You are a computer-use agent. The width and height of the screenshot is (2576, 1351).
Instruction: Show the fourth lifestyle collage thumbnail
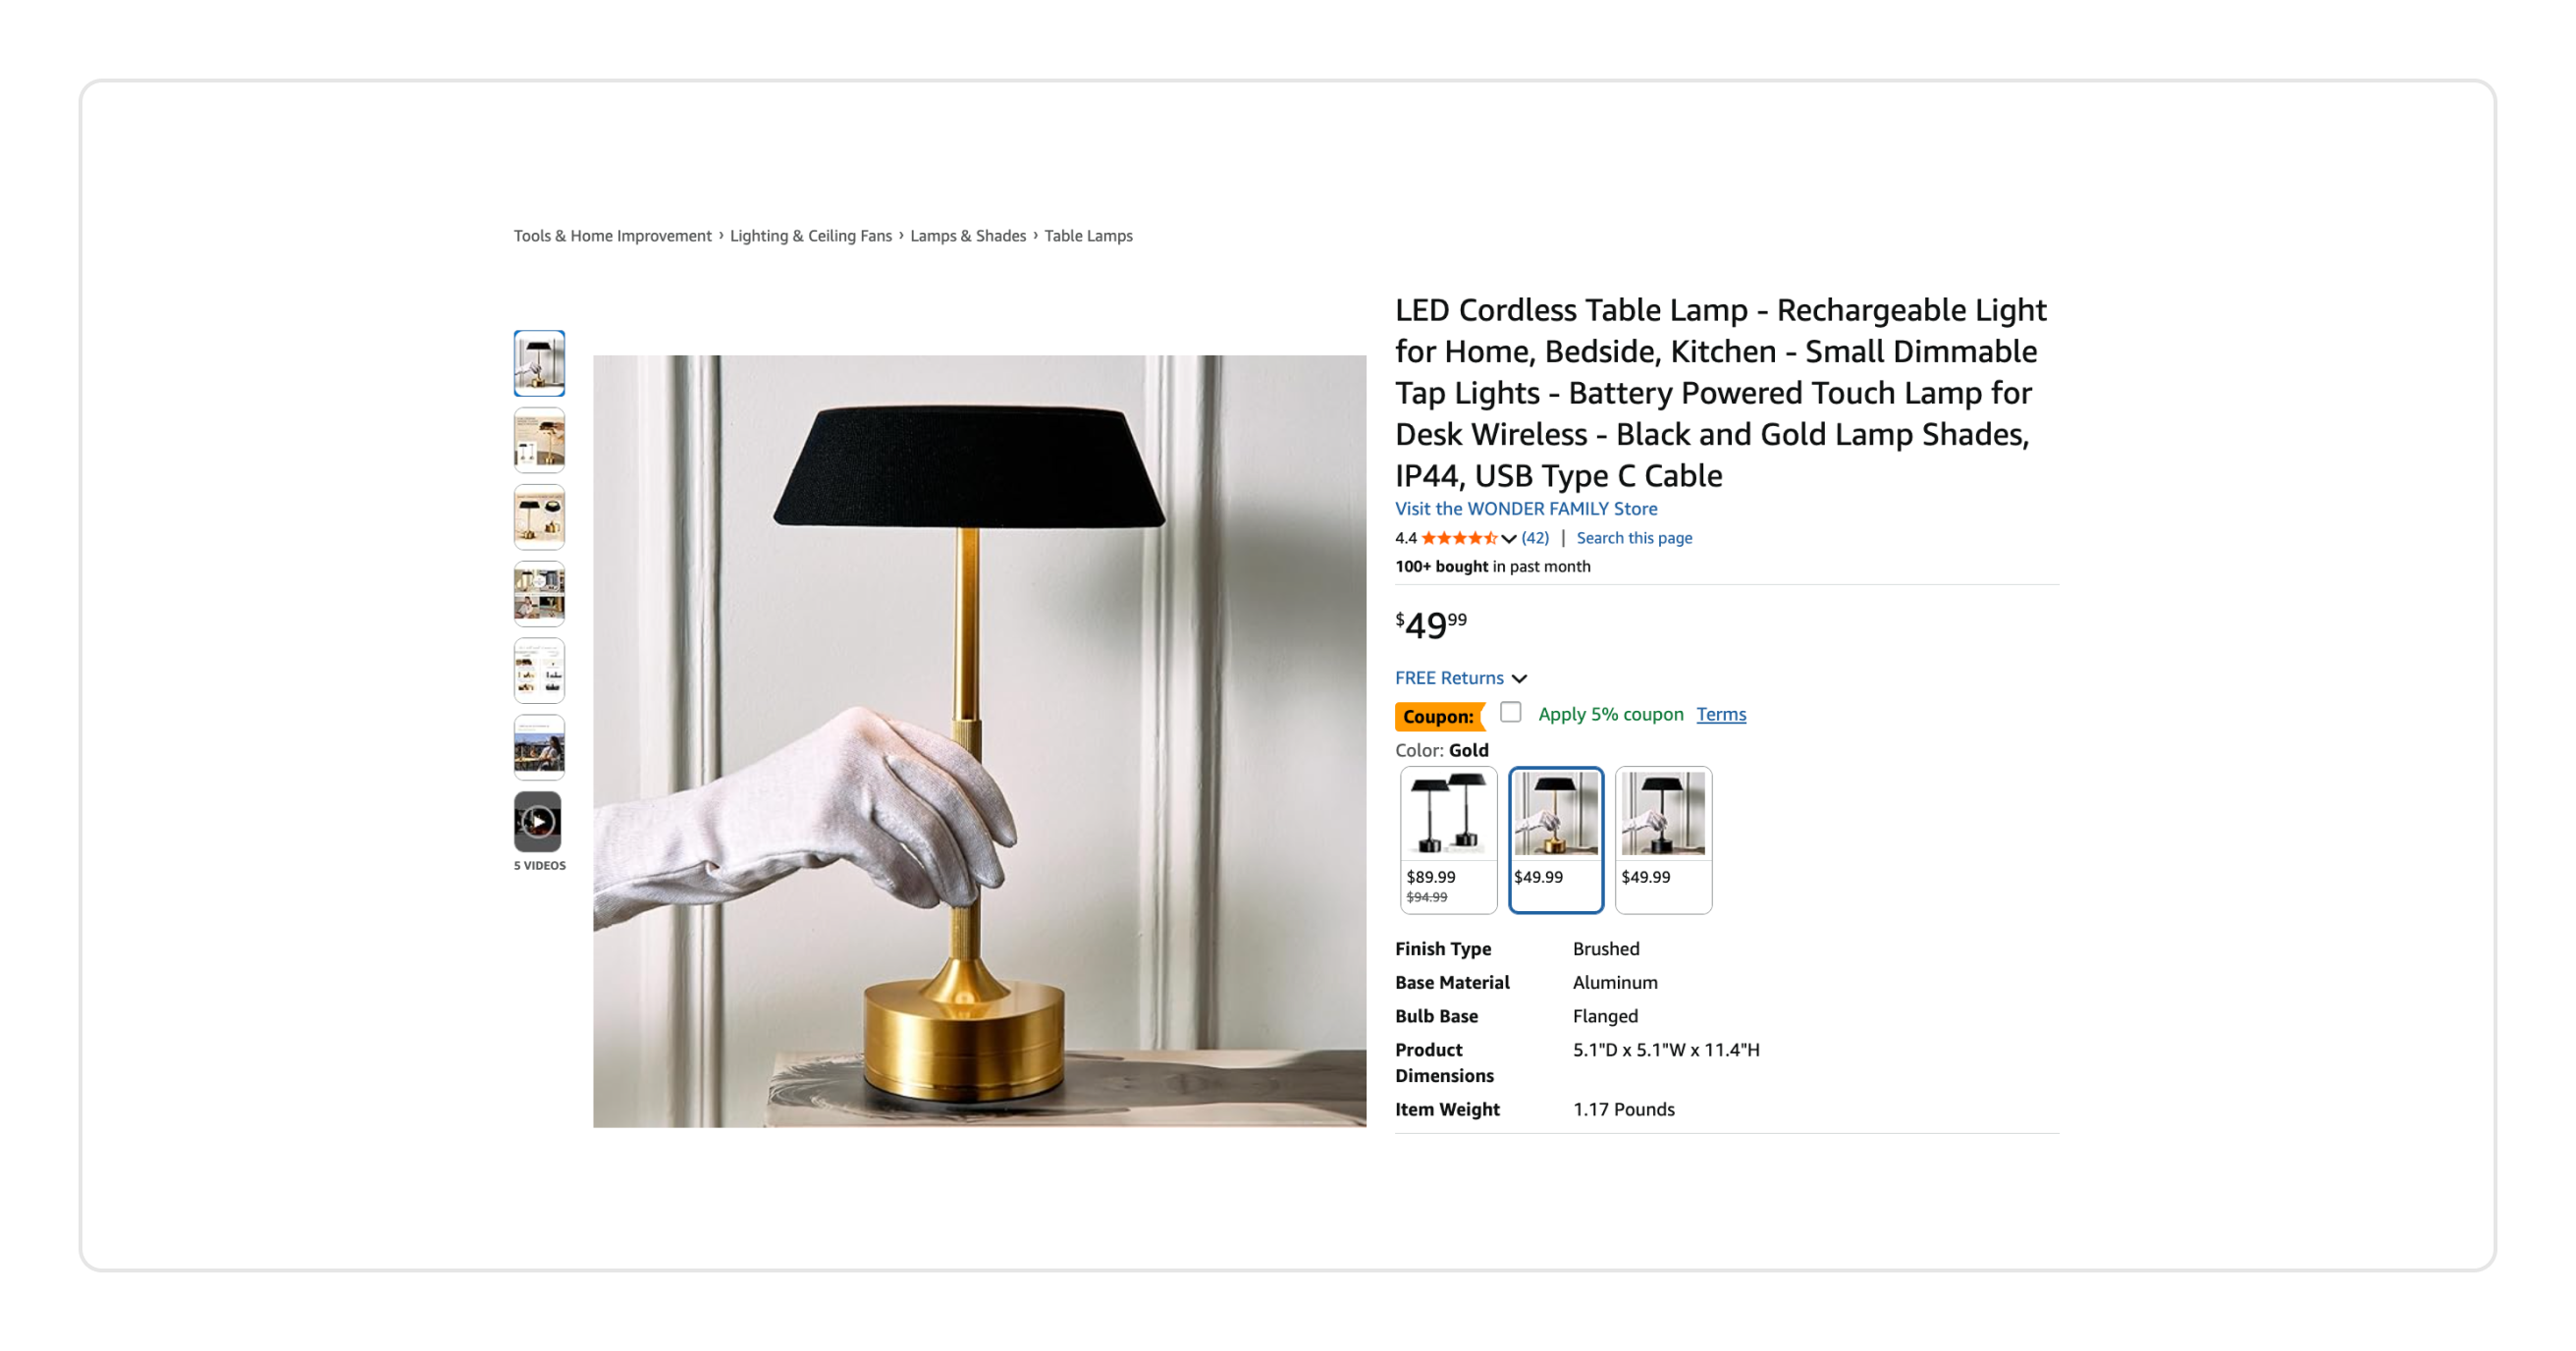539,594
